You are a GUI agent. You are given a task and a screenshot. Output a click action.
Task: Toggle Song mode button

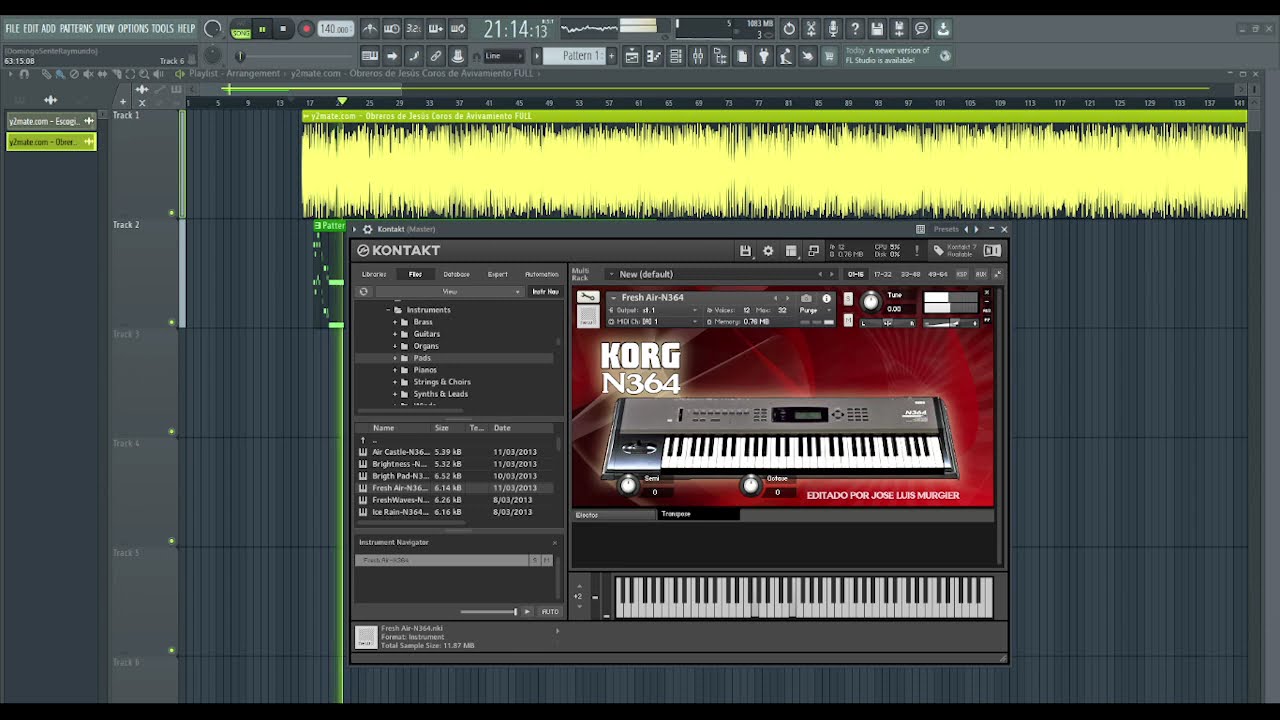[241, 33]
